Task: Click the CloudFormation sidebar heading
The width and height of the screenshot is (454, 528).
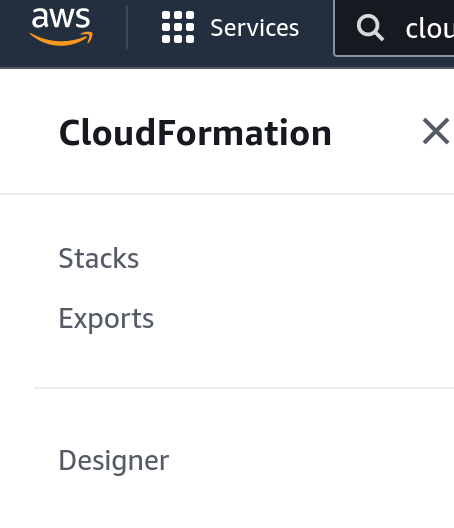Action: coord(195,133)
